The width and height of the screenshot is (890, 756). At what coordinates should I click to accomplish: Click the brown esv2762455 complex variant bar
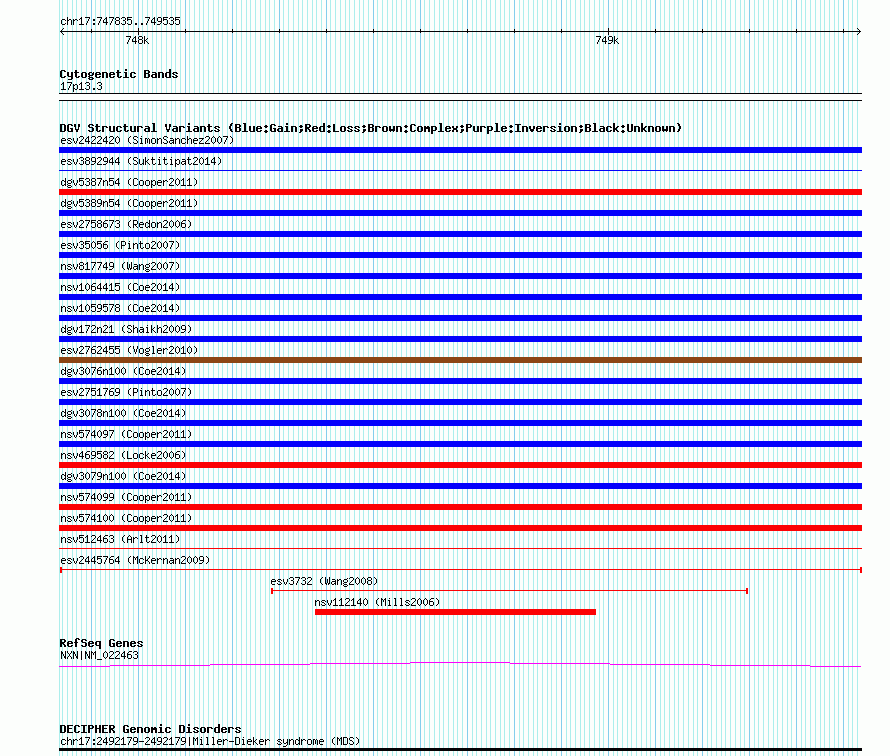click(x=460, y=360)
